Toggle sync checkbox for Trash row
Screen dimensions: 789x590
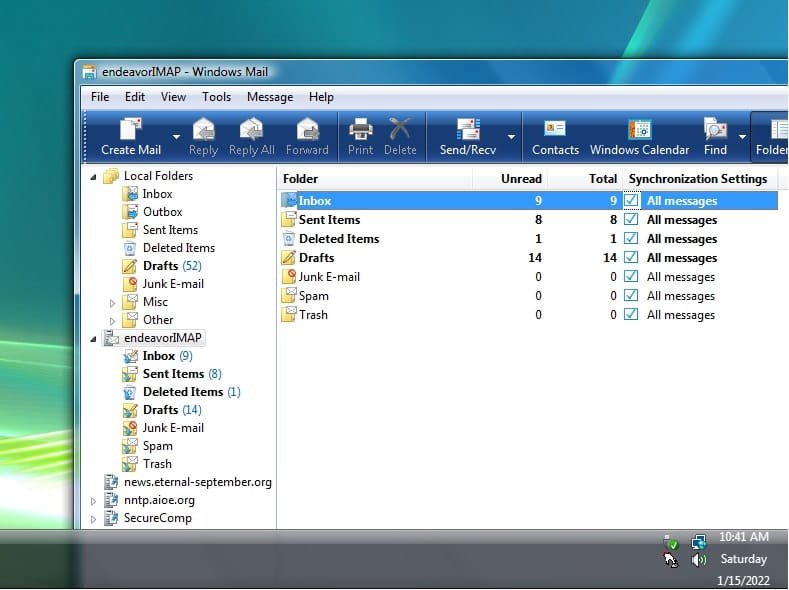pyautogui.click(x=631, y=315)
